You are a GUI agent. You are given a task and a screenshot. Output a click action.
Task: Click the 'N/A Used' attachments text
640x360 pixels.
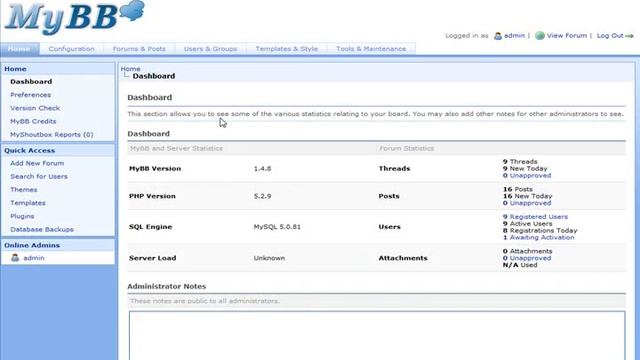[520, 265]
